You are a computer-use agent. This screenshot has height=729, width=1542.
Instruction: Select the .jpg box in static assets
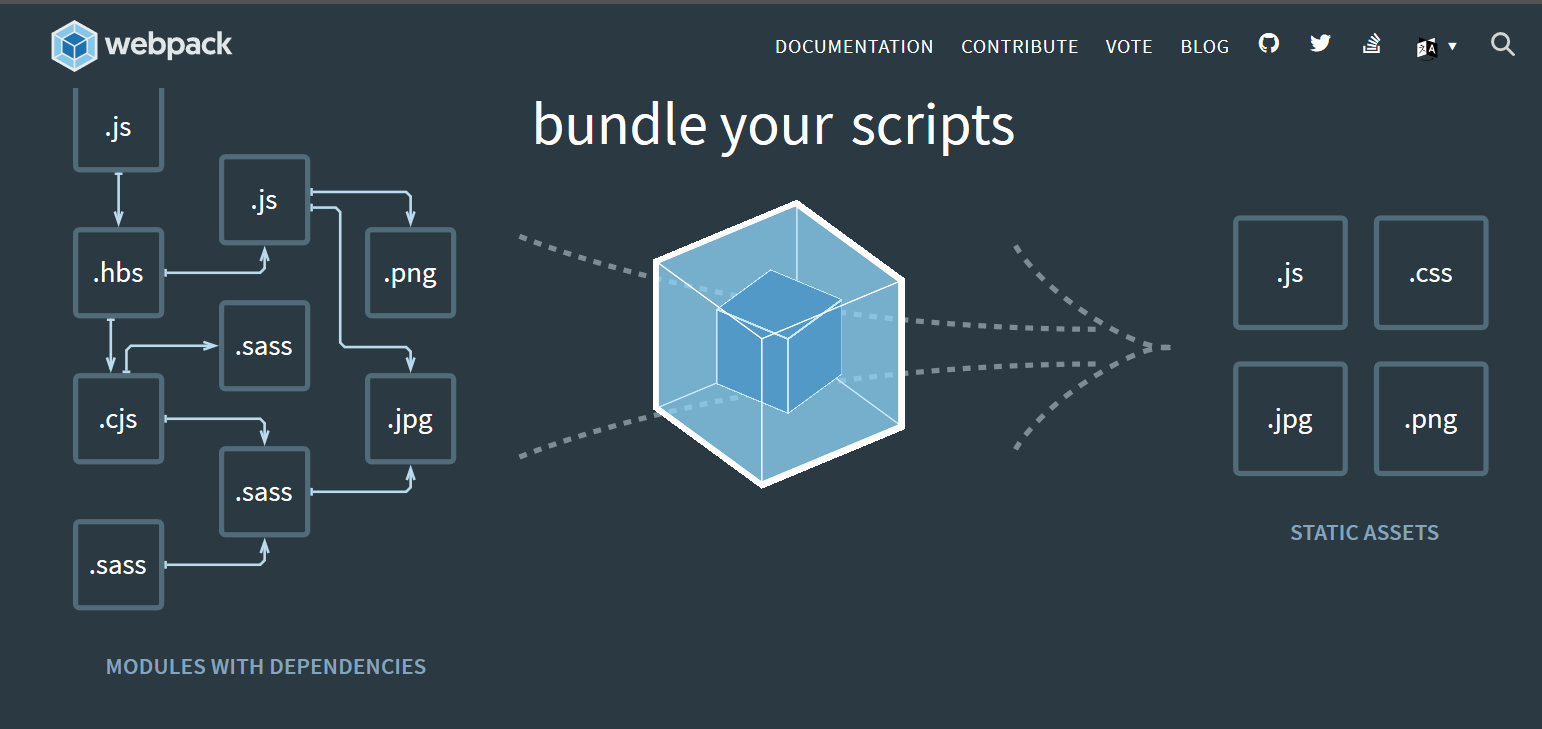click(1289, 419)
